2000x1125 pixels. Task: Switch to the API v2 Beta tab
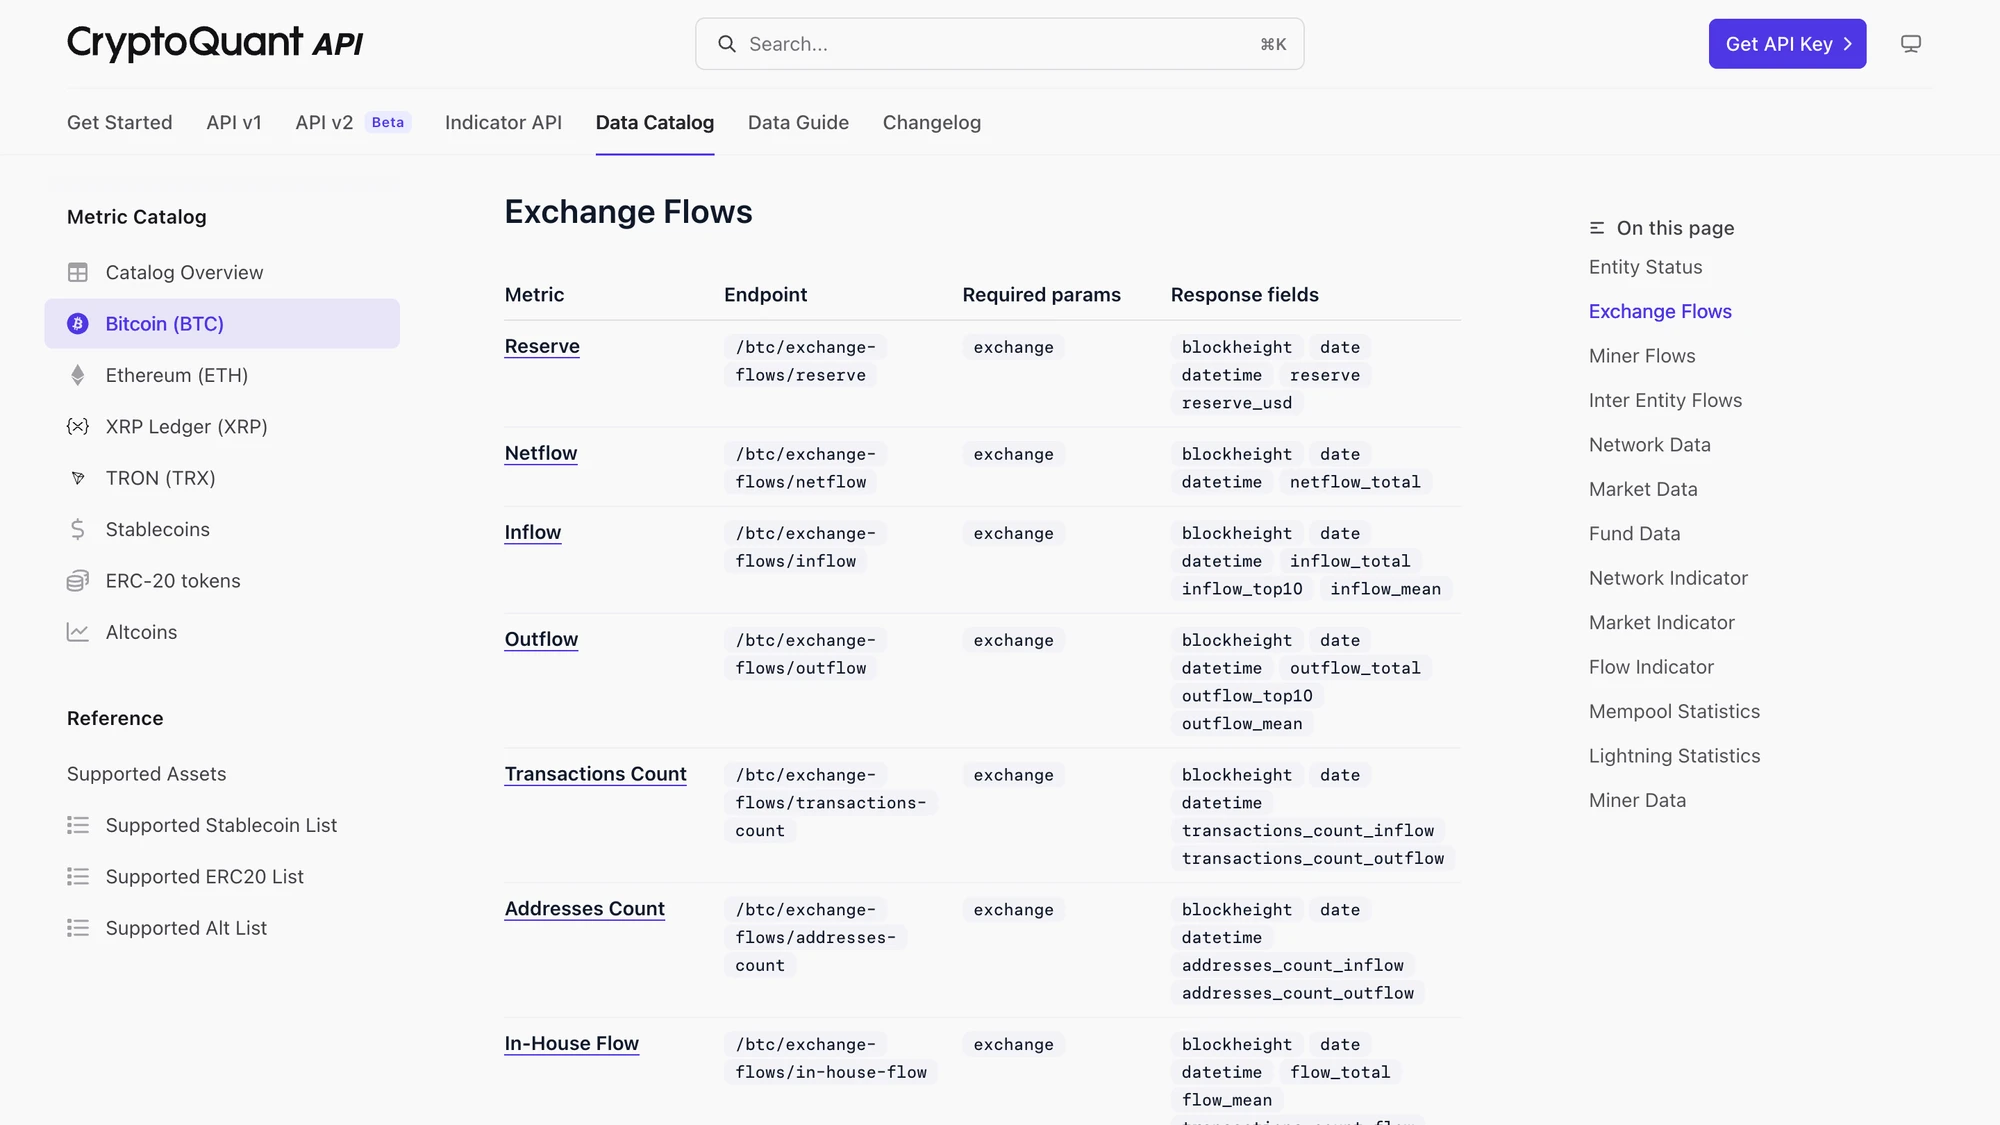(x=353, y=122)
